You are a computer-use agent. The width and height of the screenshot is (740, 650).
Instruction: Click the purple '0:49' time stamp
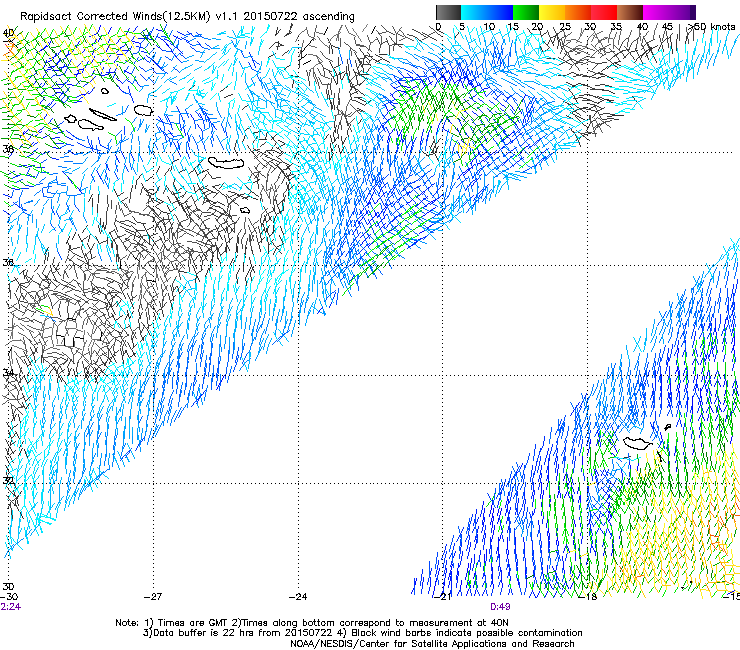pyautogui.click(x=500, y=607)
